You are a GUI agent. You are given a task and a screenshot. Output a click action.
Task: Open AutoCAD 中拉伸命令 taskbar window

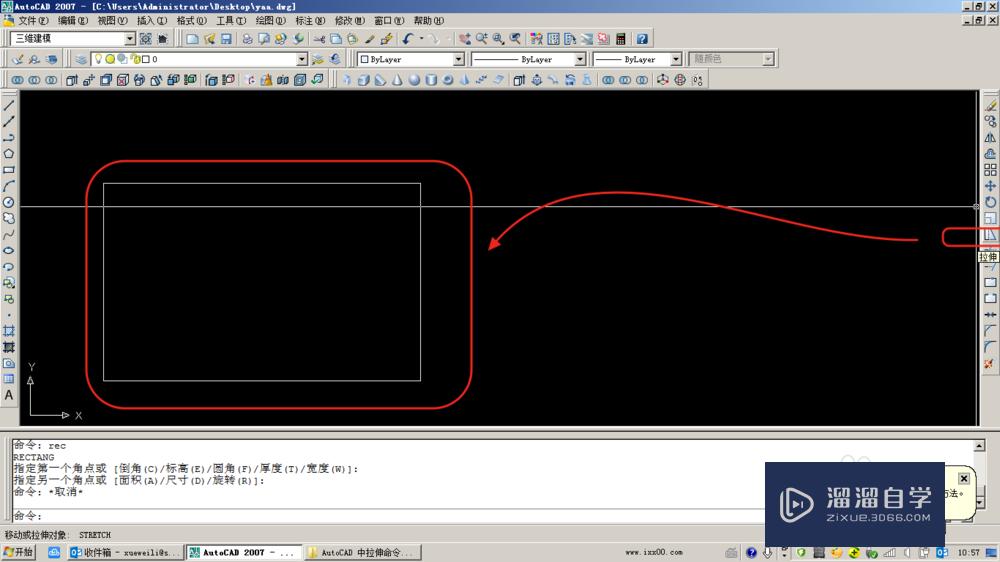pyautogui.click(x=362, y=552)
